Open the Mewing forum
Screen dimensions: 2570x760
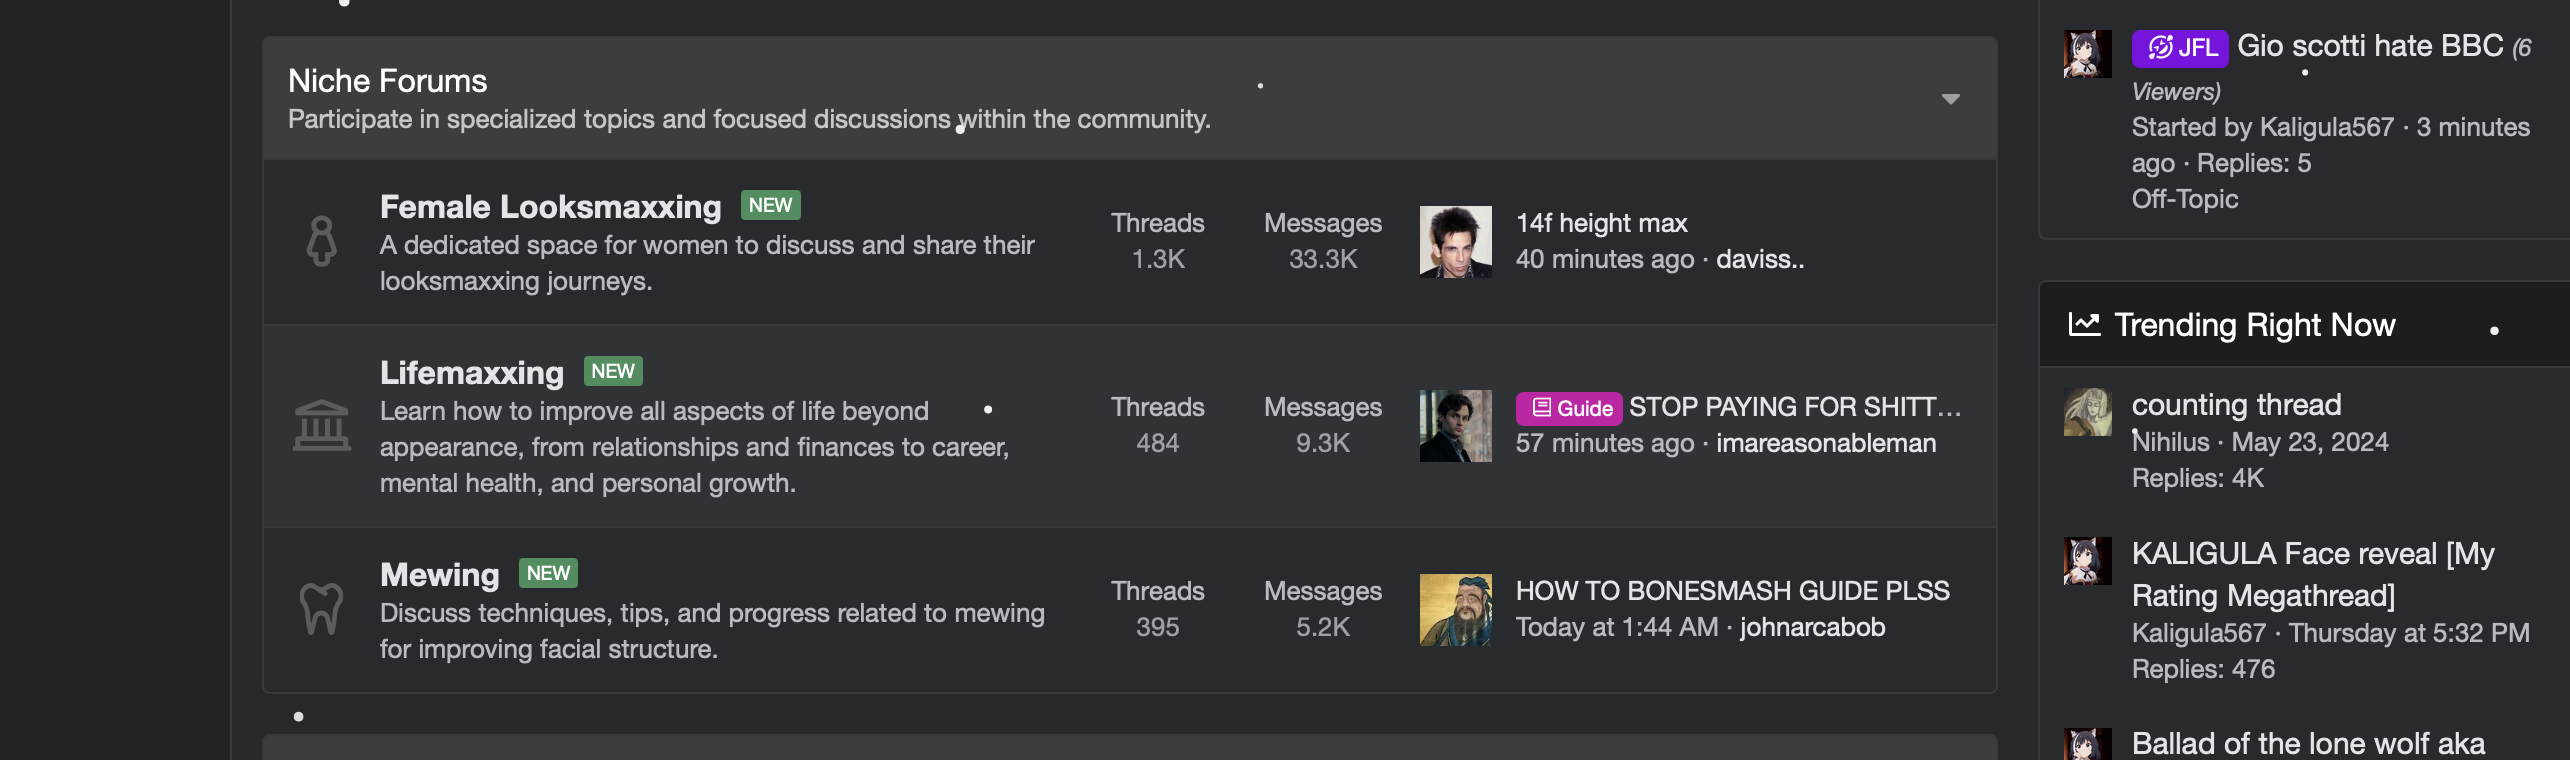[439, 575]
